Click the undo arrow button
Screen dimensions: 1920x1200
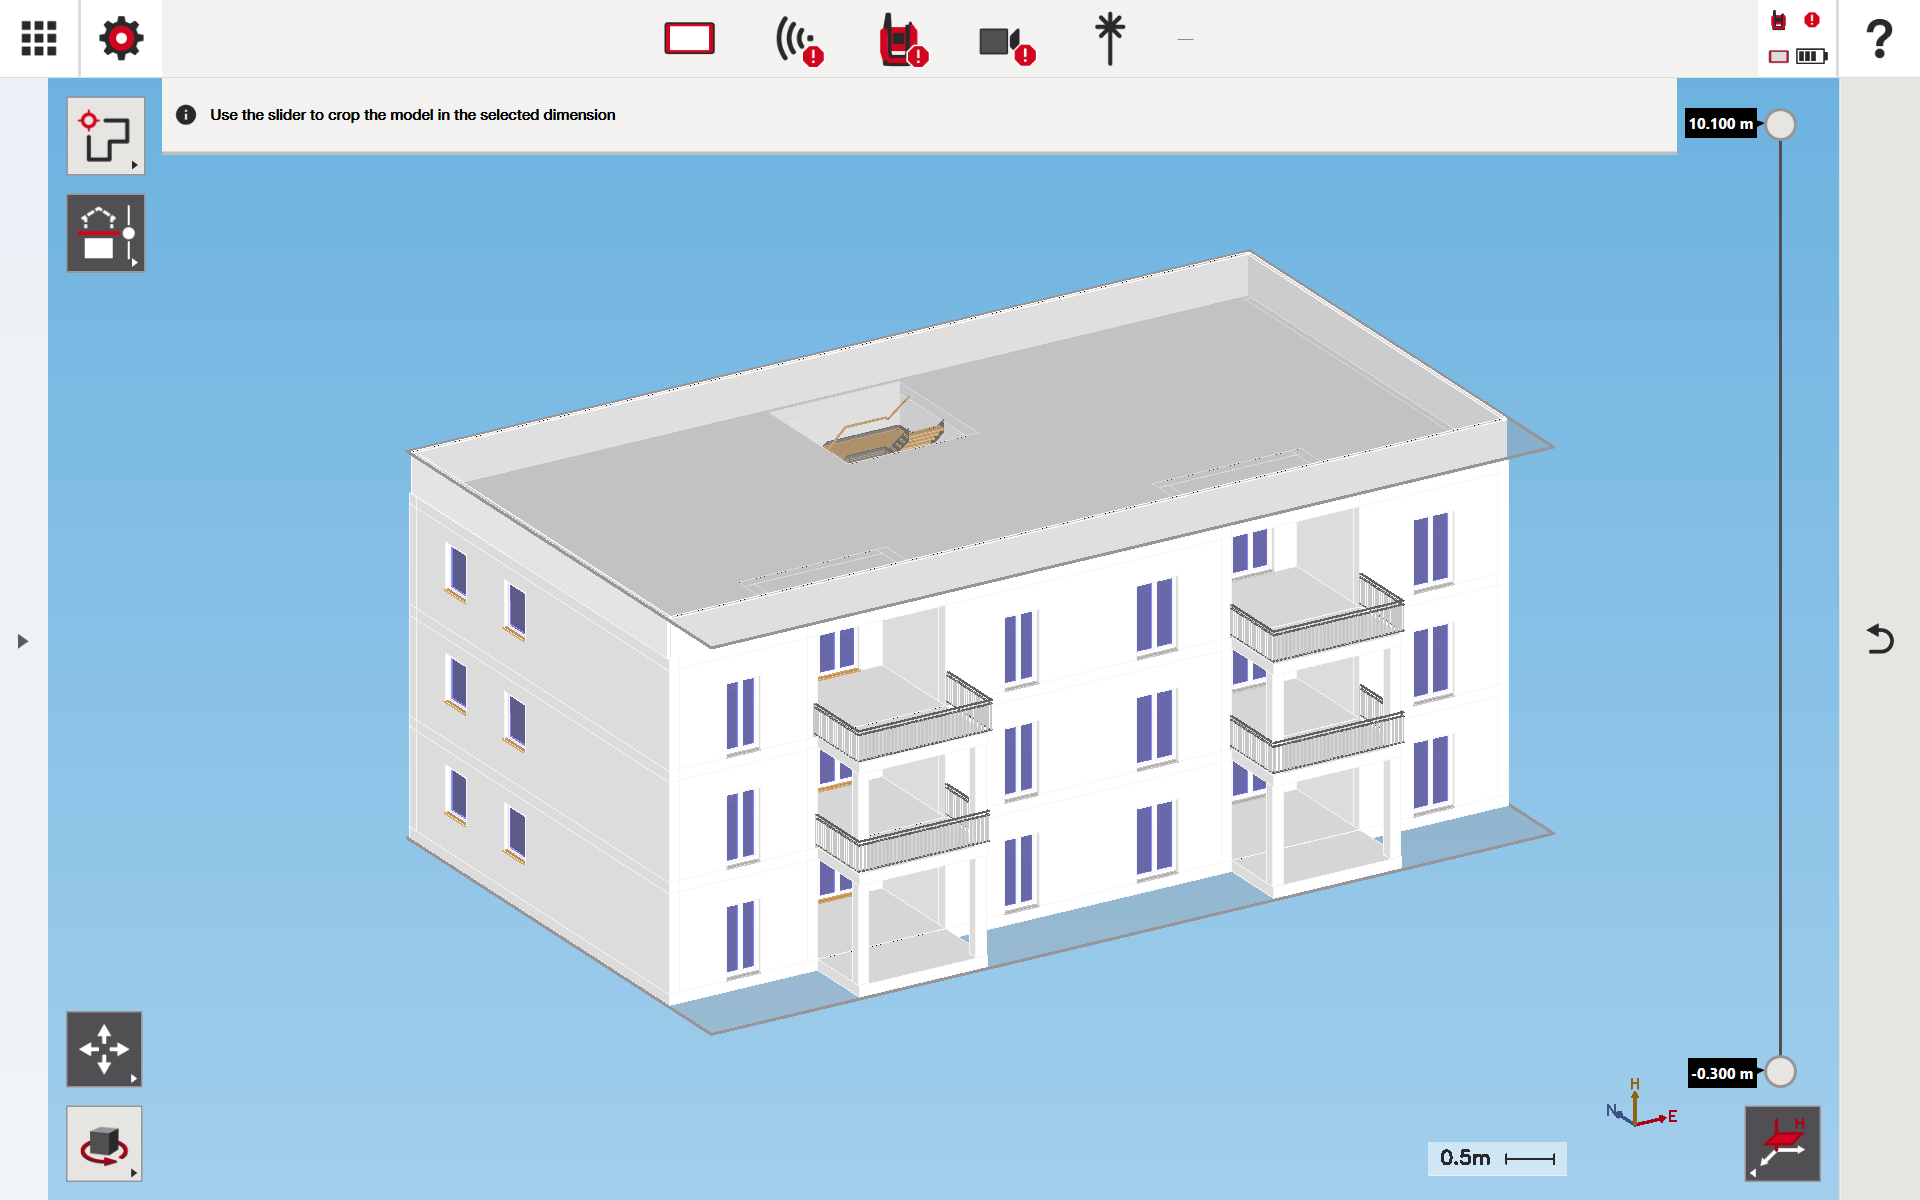[1879, 639]
